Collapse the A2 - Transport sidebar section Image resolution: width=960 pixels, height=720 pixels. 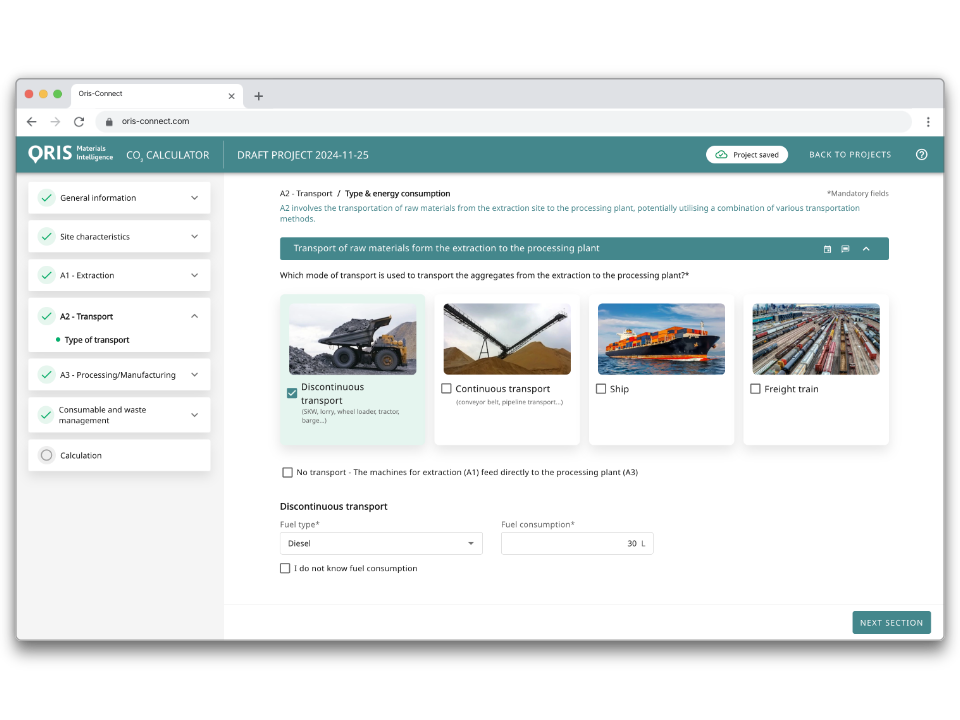(194, 315)
